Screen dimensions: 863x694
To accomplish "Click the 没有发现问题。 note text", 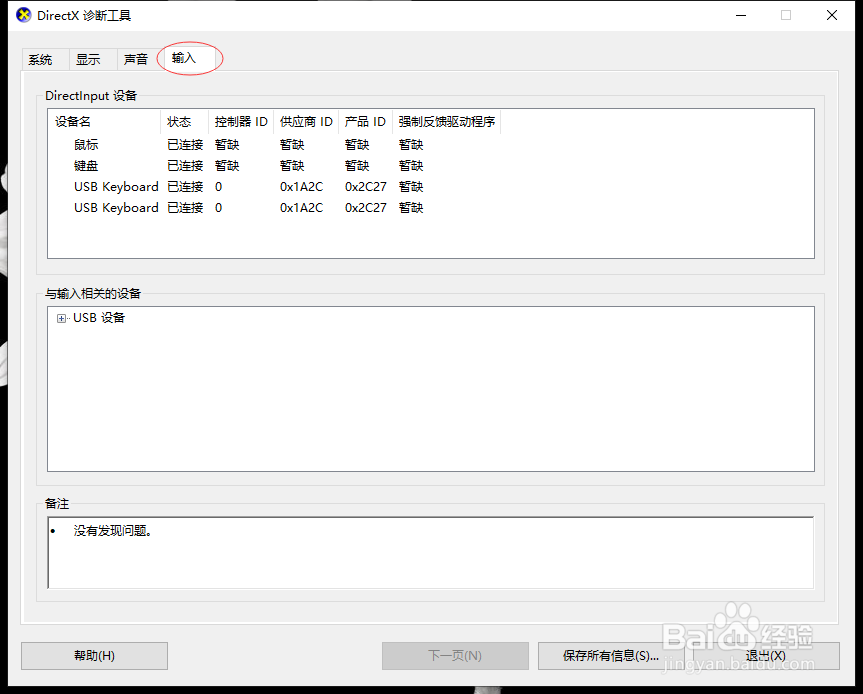I will click(113, 531).
